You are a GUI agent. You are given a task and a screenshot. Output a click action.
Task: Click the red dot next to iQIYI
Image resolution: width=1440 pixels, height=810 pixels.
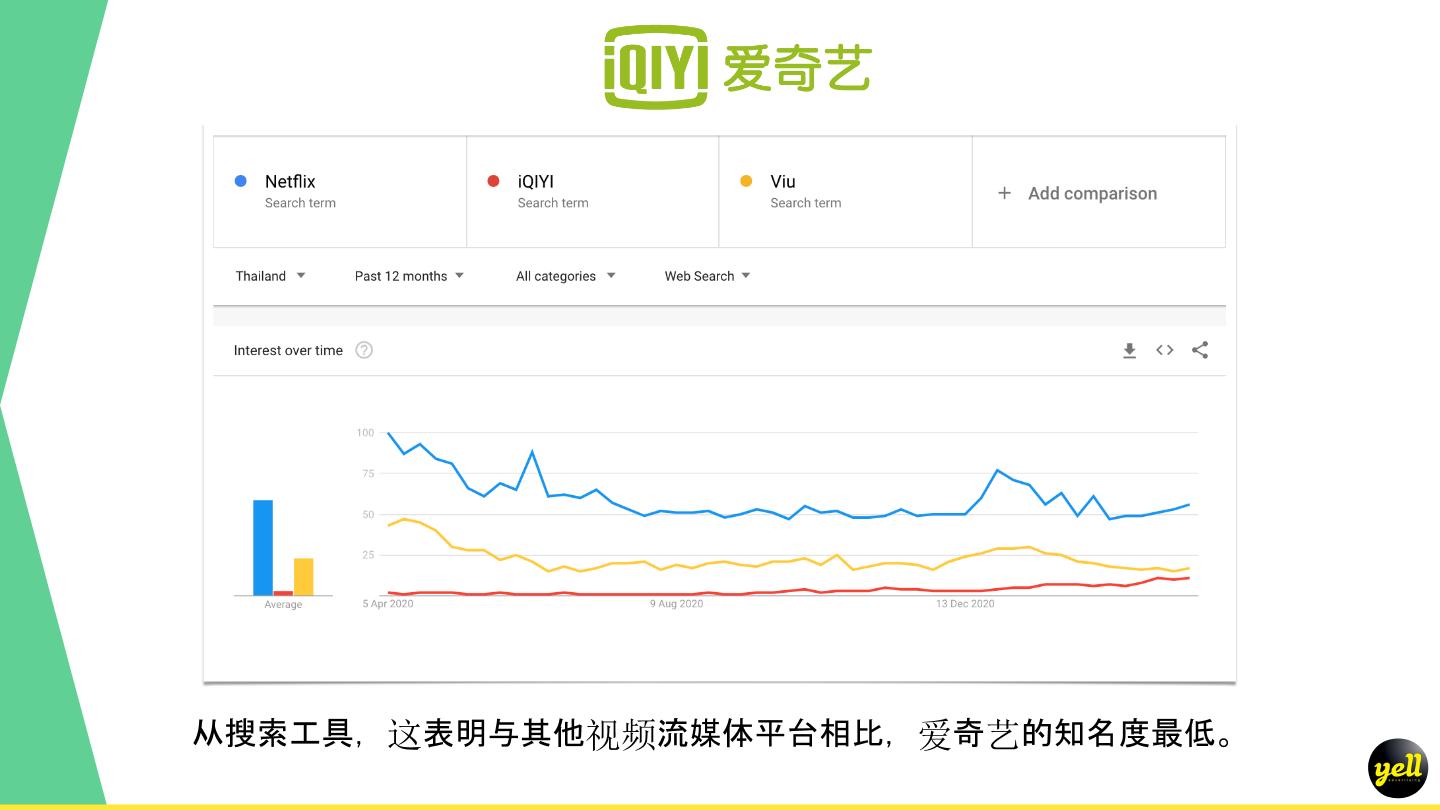pos(493,181)
